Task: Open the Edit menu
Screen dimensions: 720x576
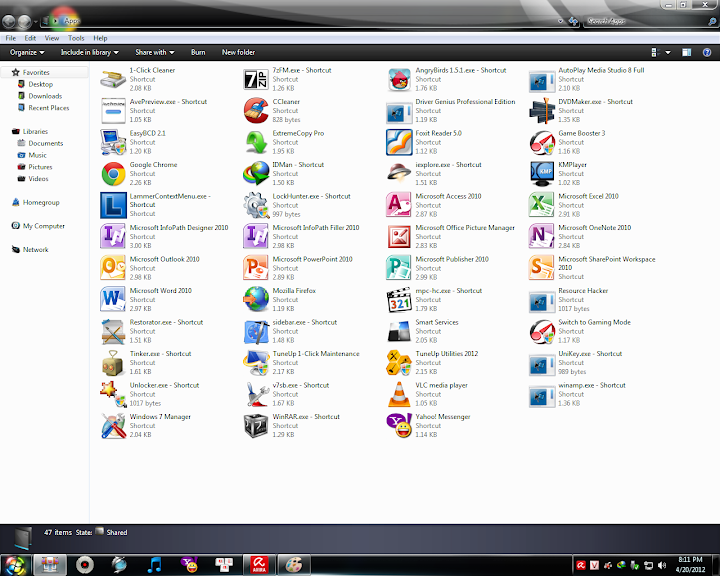Action: tap(30, 38)
